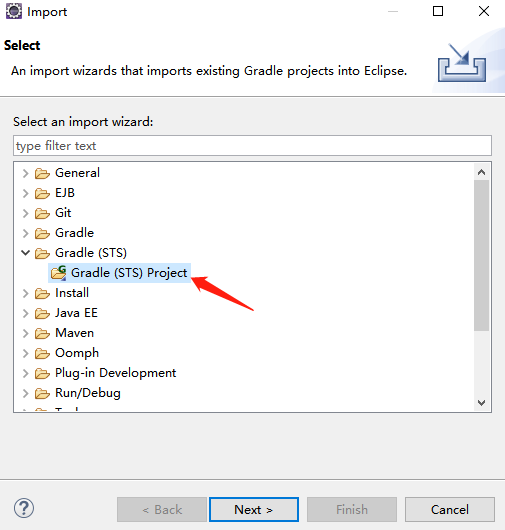505x530 pixels.
Task: Click the Java EE folder icon
Action: (42, 313)
